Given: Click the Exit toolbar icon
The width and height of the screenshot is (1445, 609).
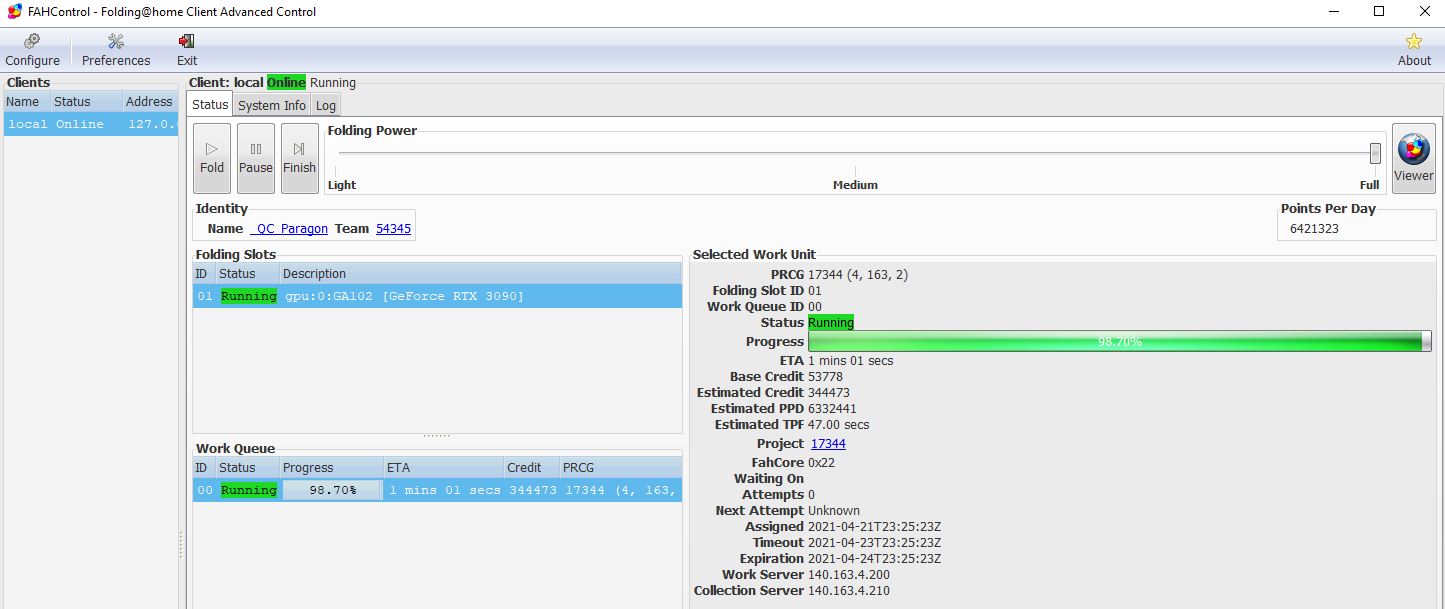Looking at the screenshot, I should 187,50.
